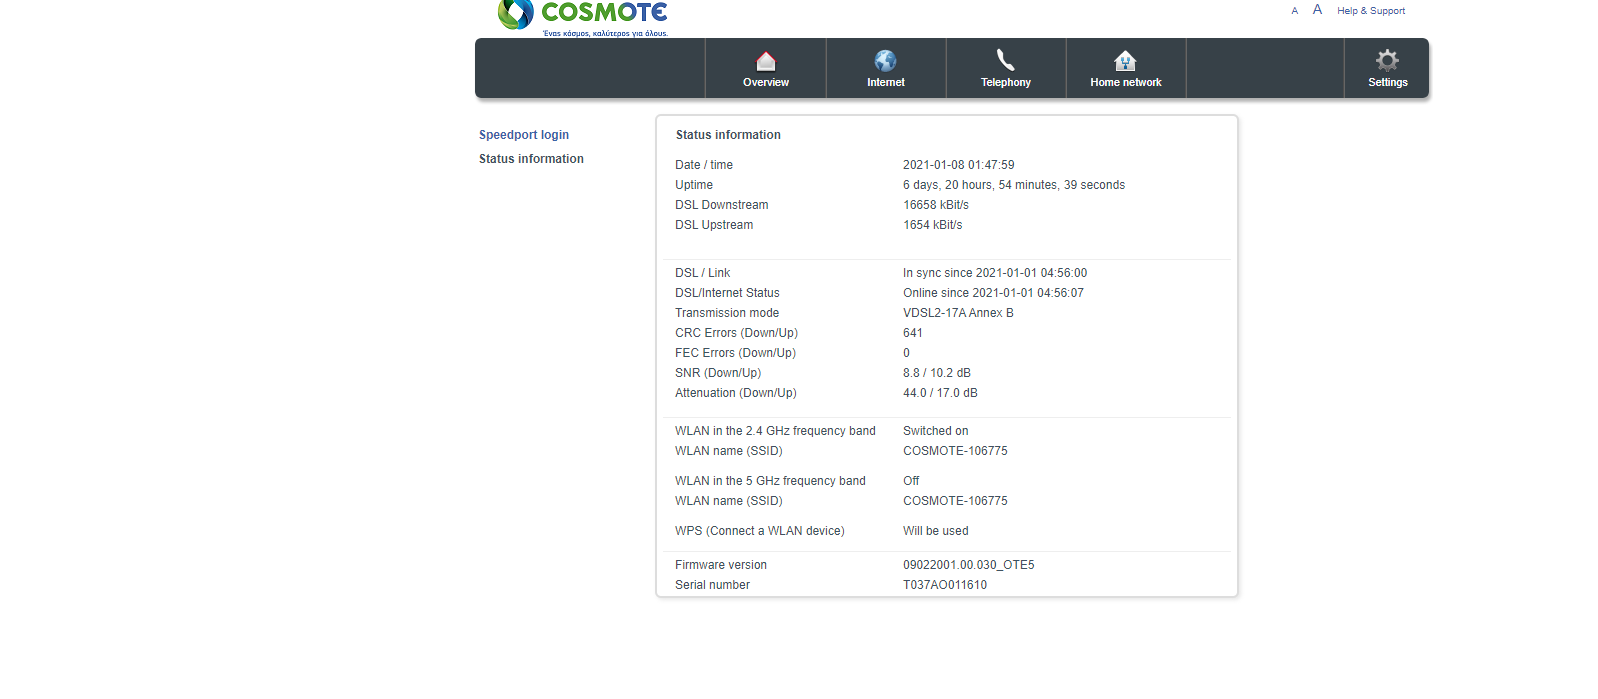The height and width of the screenshot is (699, 1598).
Task: Switch to the Telephony menu label
Action: point(1006,83)
